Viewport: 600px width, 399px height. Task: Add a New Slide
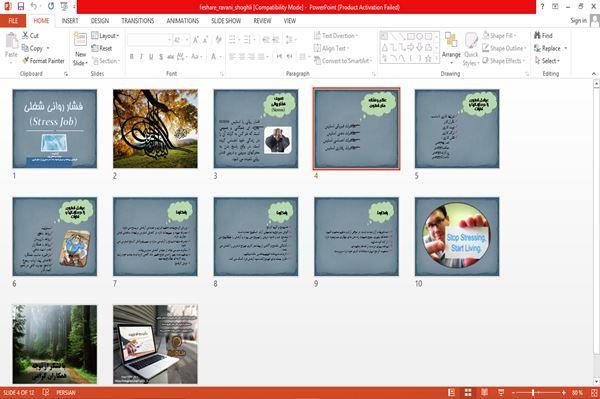pos(80,49)
